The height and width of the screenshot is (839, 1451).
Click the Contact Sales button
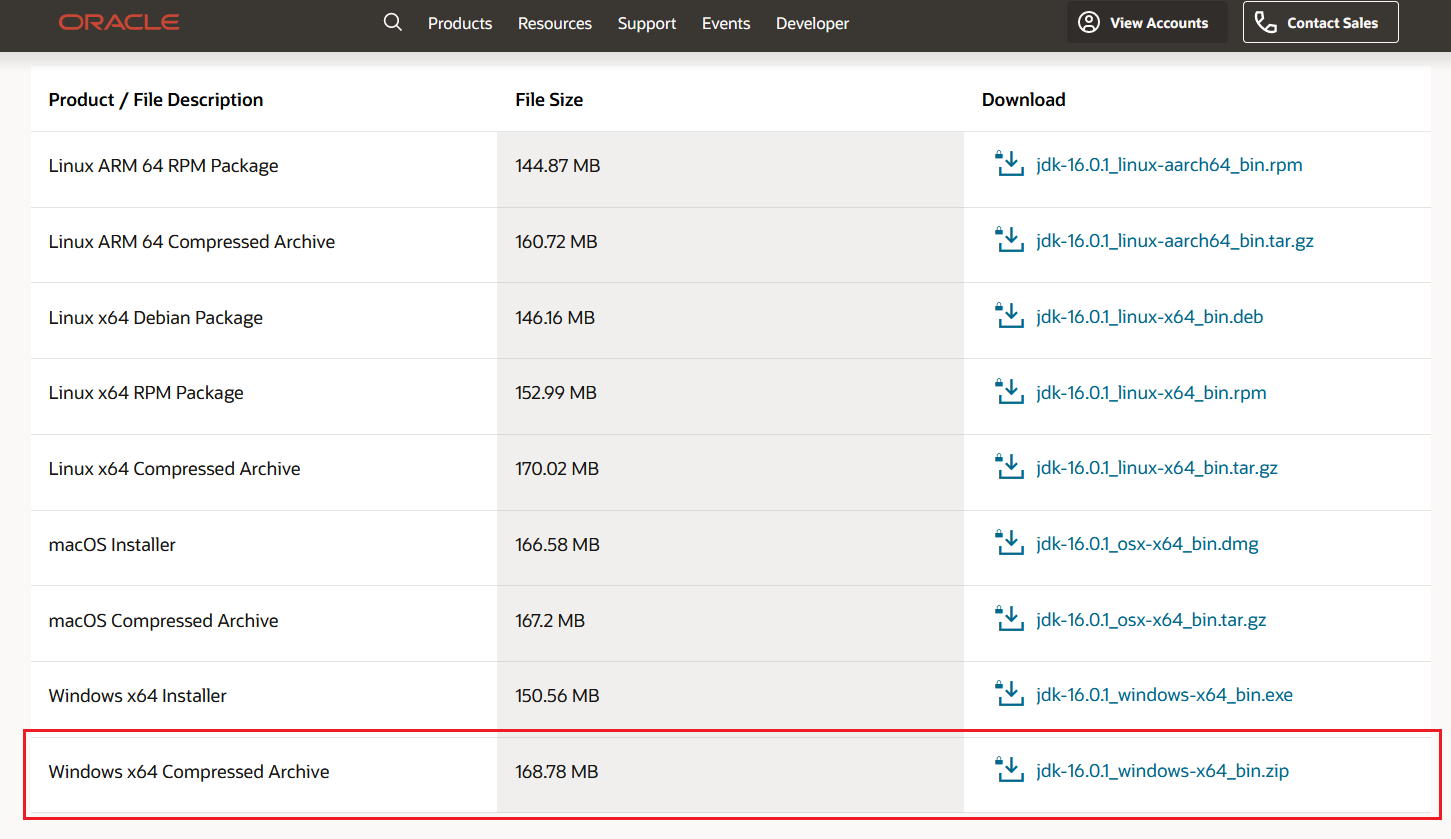pyautogui.click(x=1321, y=22)
